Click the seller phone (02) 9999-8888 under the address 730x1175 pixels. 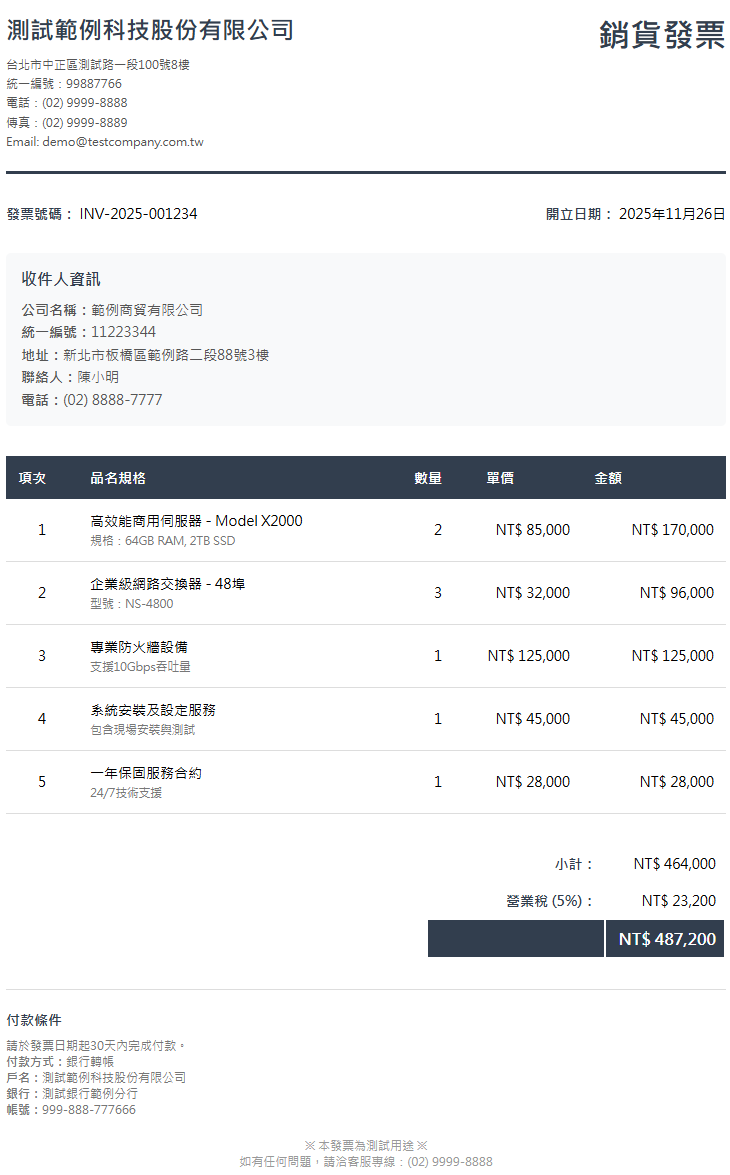85,103
